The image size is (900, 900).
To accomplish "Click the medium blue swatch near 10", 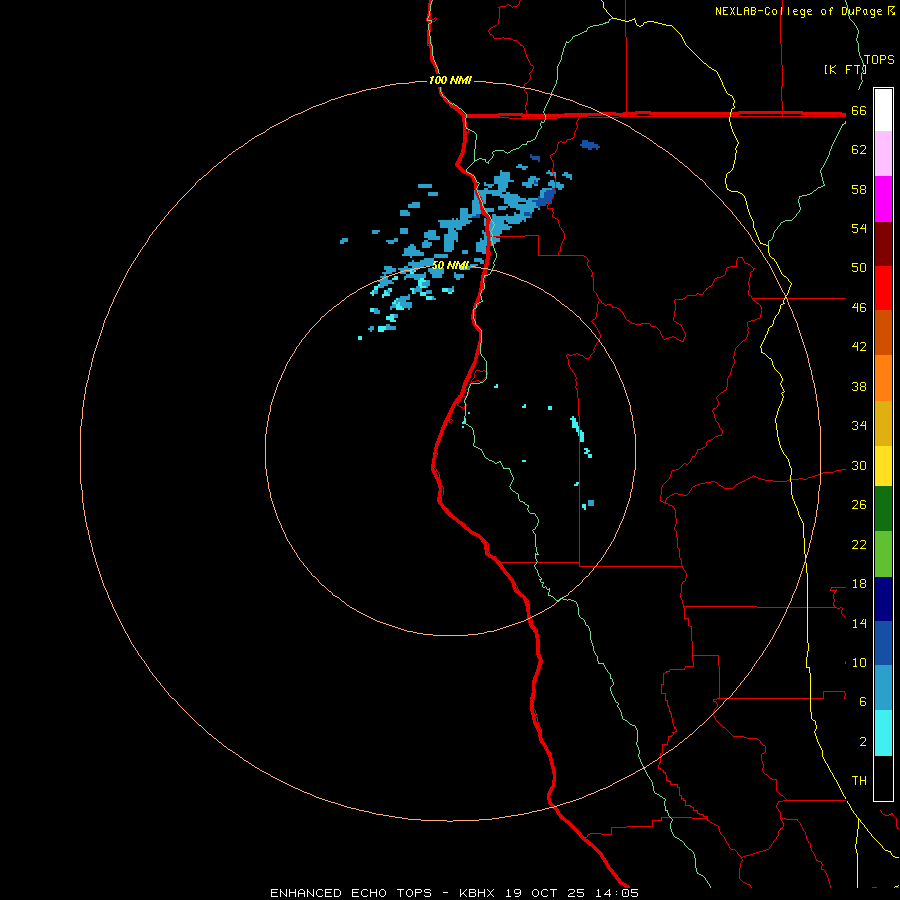I will click(883, 643).
